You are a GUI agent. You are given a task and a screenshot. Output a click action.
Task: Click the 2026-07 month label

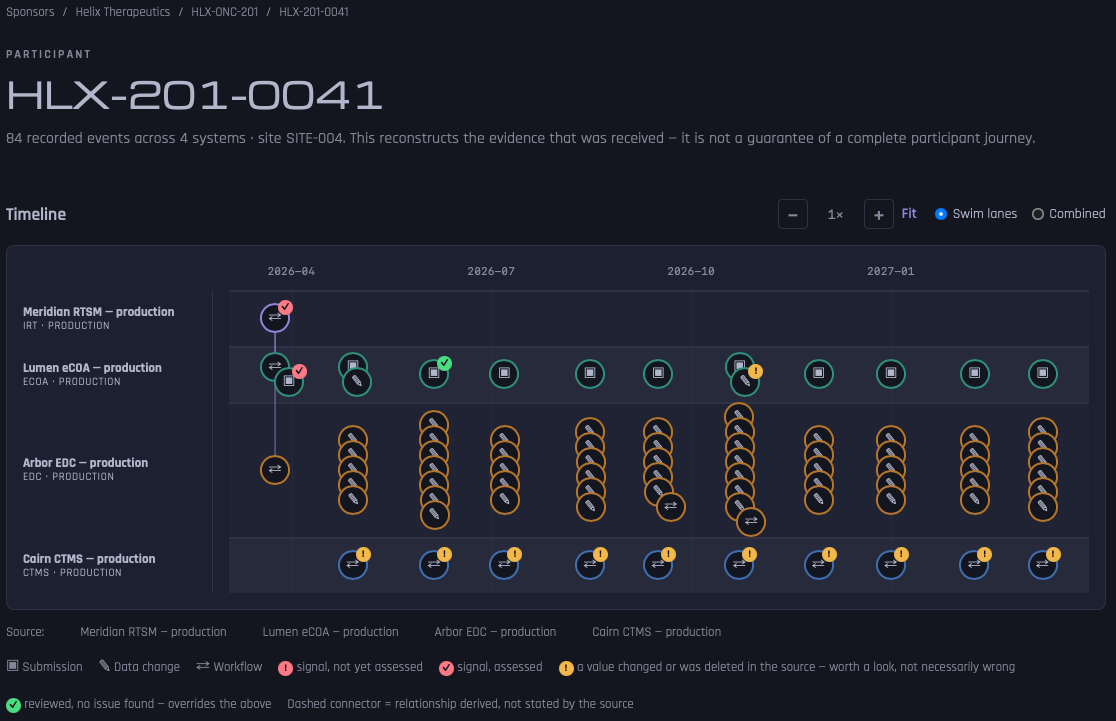(491, 271)
